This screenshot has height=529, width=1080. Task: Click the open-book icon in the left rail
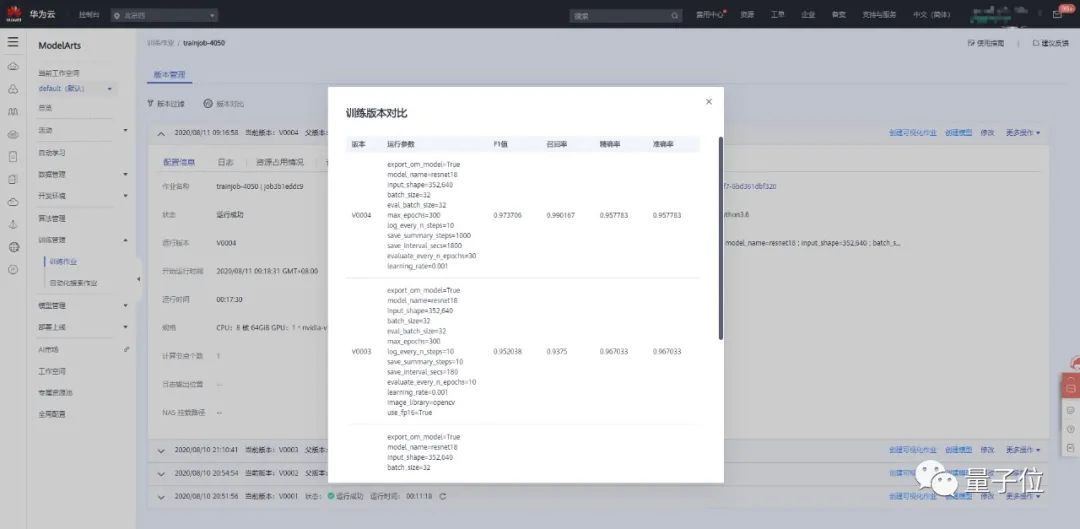coord(12,112)
